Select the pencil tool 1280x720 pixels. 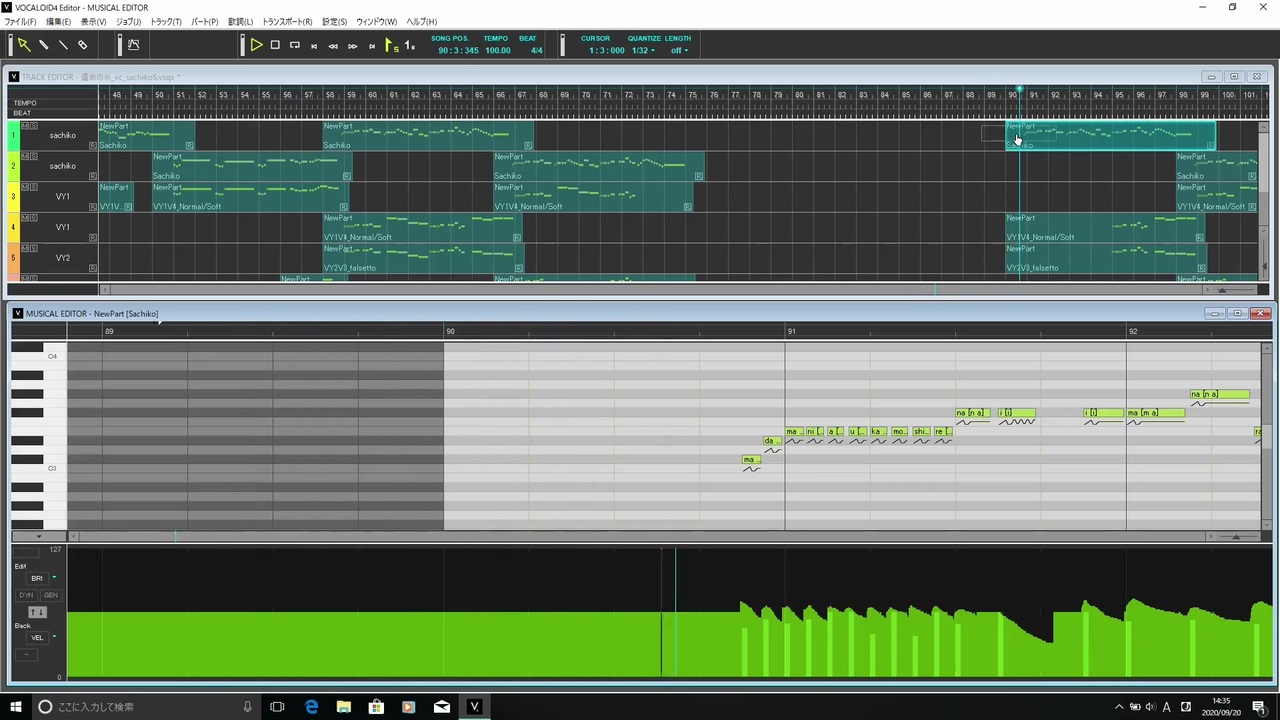(44, 45)
